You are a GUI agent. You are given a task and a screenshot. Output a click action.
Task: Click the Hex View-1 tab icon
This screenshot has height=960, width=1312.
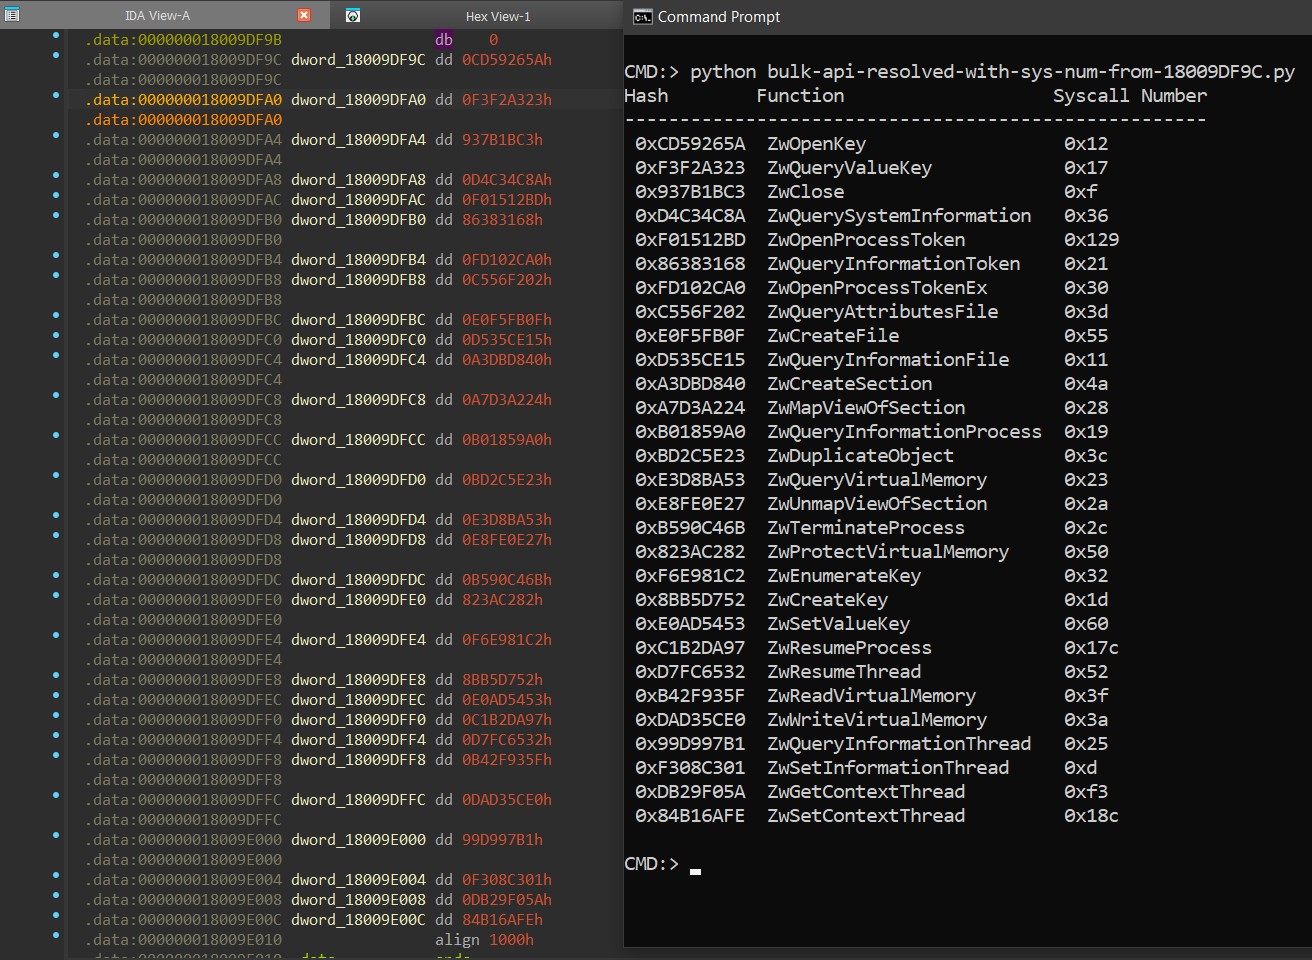point(352,15)
